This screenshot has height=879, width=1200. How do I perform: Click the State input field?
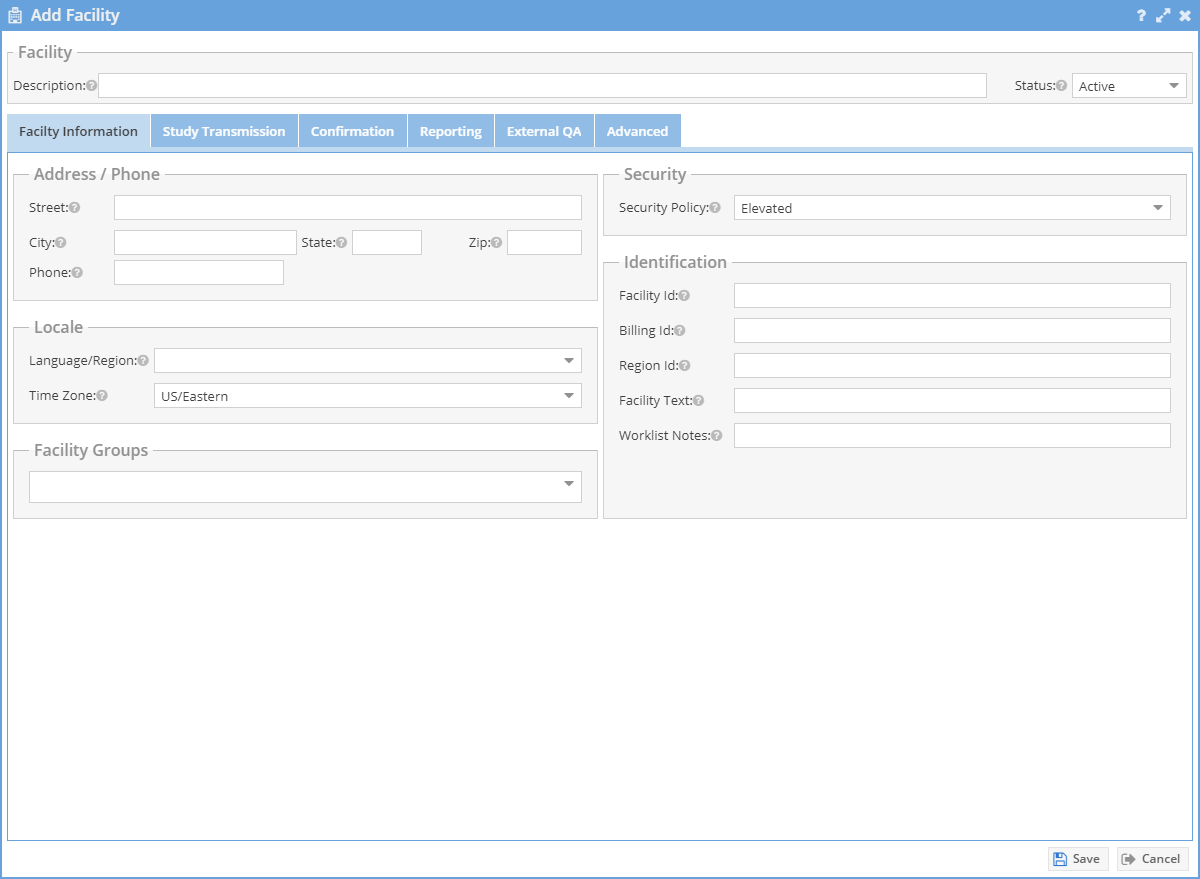point(387,243)
